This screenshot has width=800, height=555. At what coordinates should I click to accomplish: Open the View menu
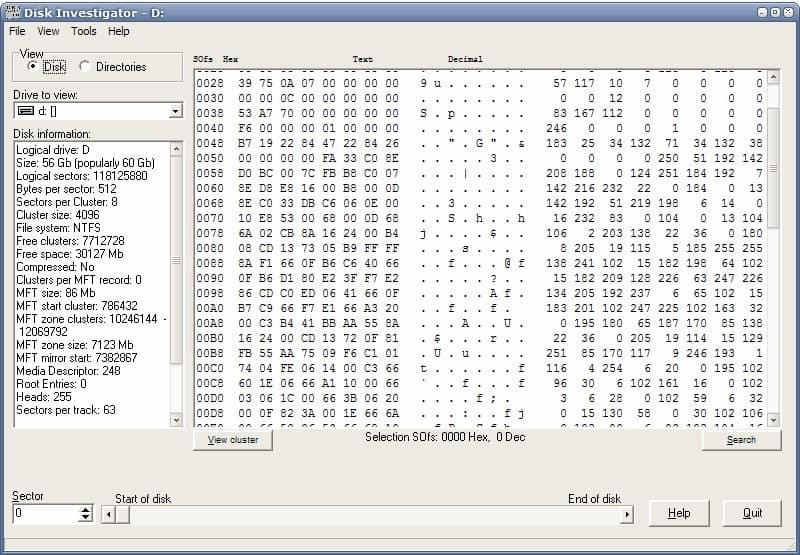pos(48,31)
